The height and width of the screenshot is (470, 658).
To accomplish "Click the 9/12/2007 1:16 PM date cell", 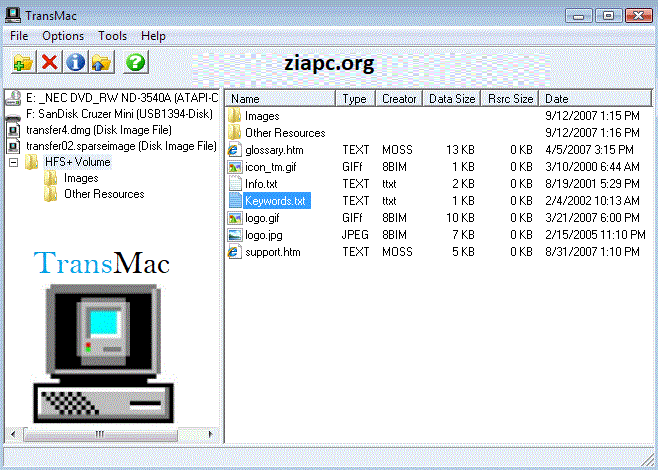I will 592,133.
